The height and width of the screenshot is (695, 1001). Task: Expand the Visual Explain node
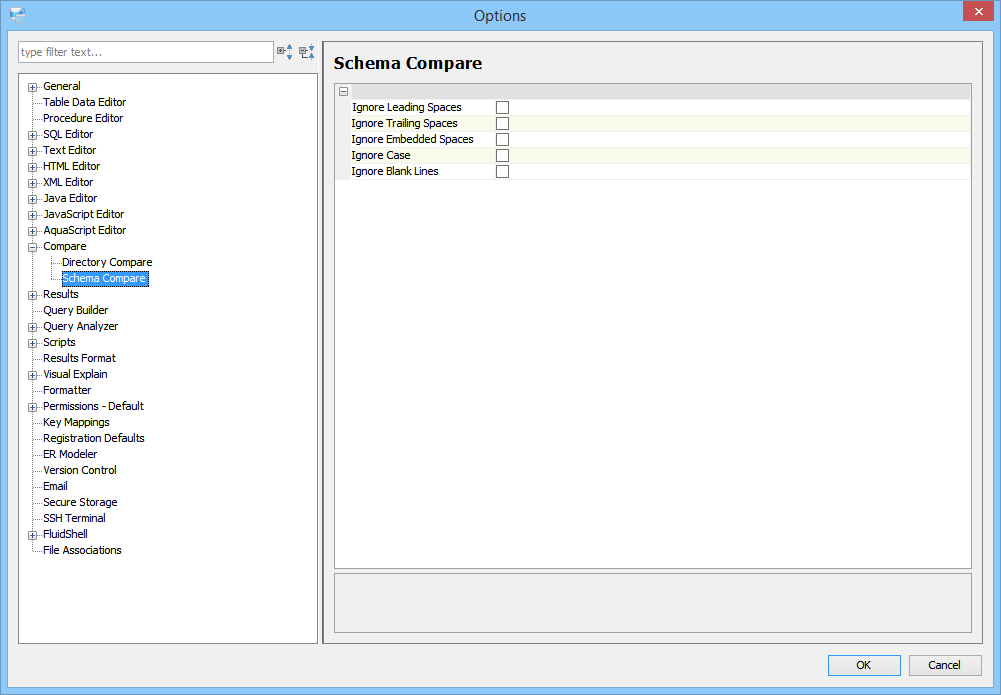click(33, 375)
